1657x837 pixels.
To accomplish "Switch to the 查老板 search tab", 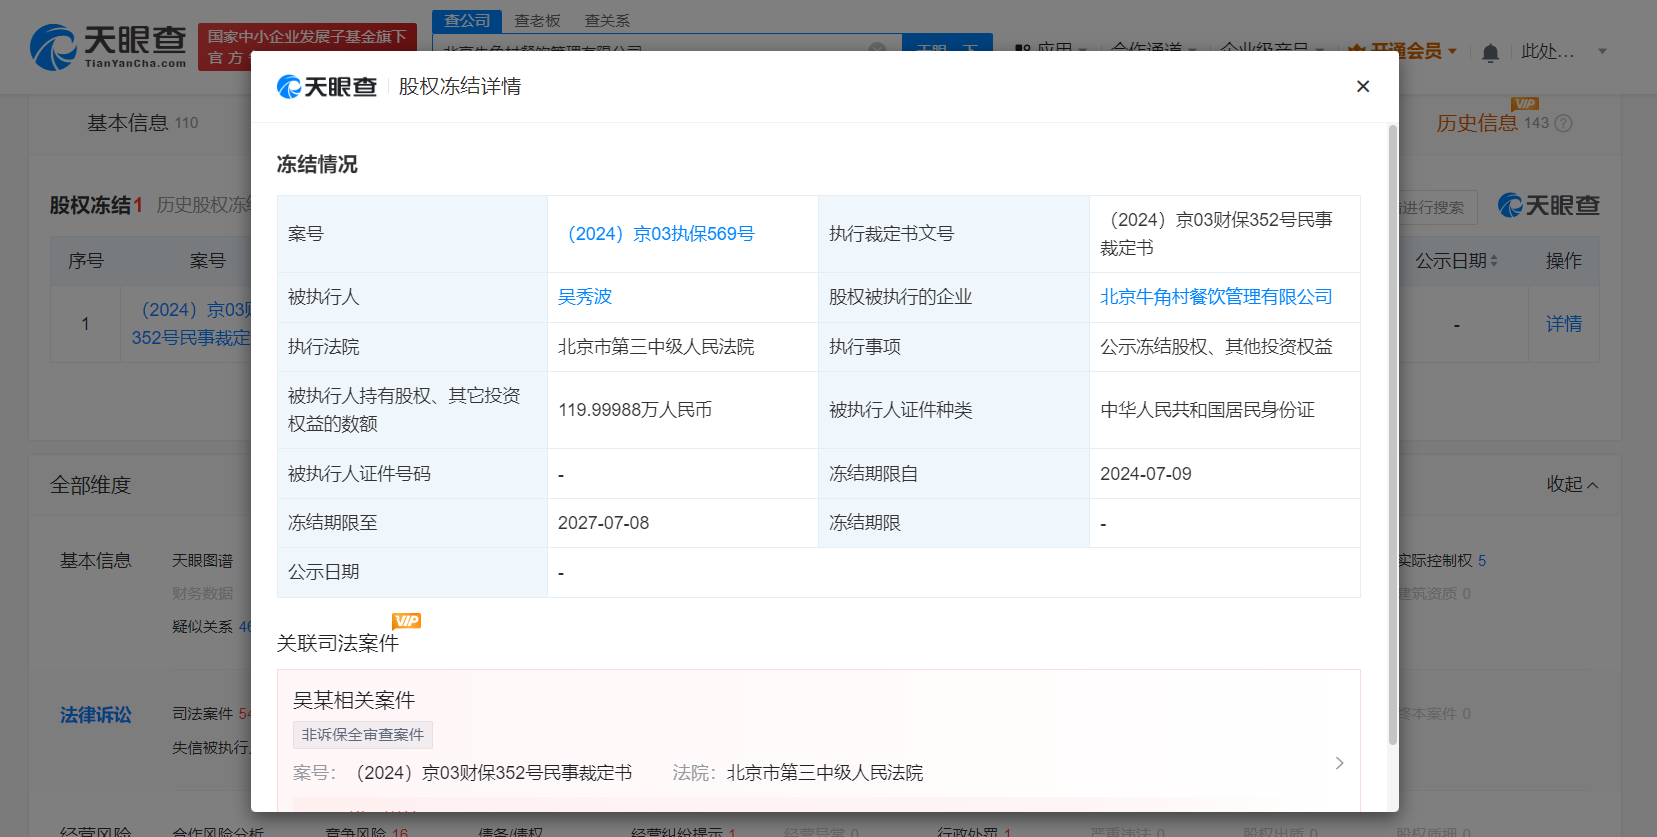I will coord(537,21).
